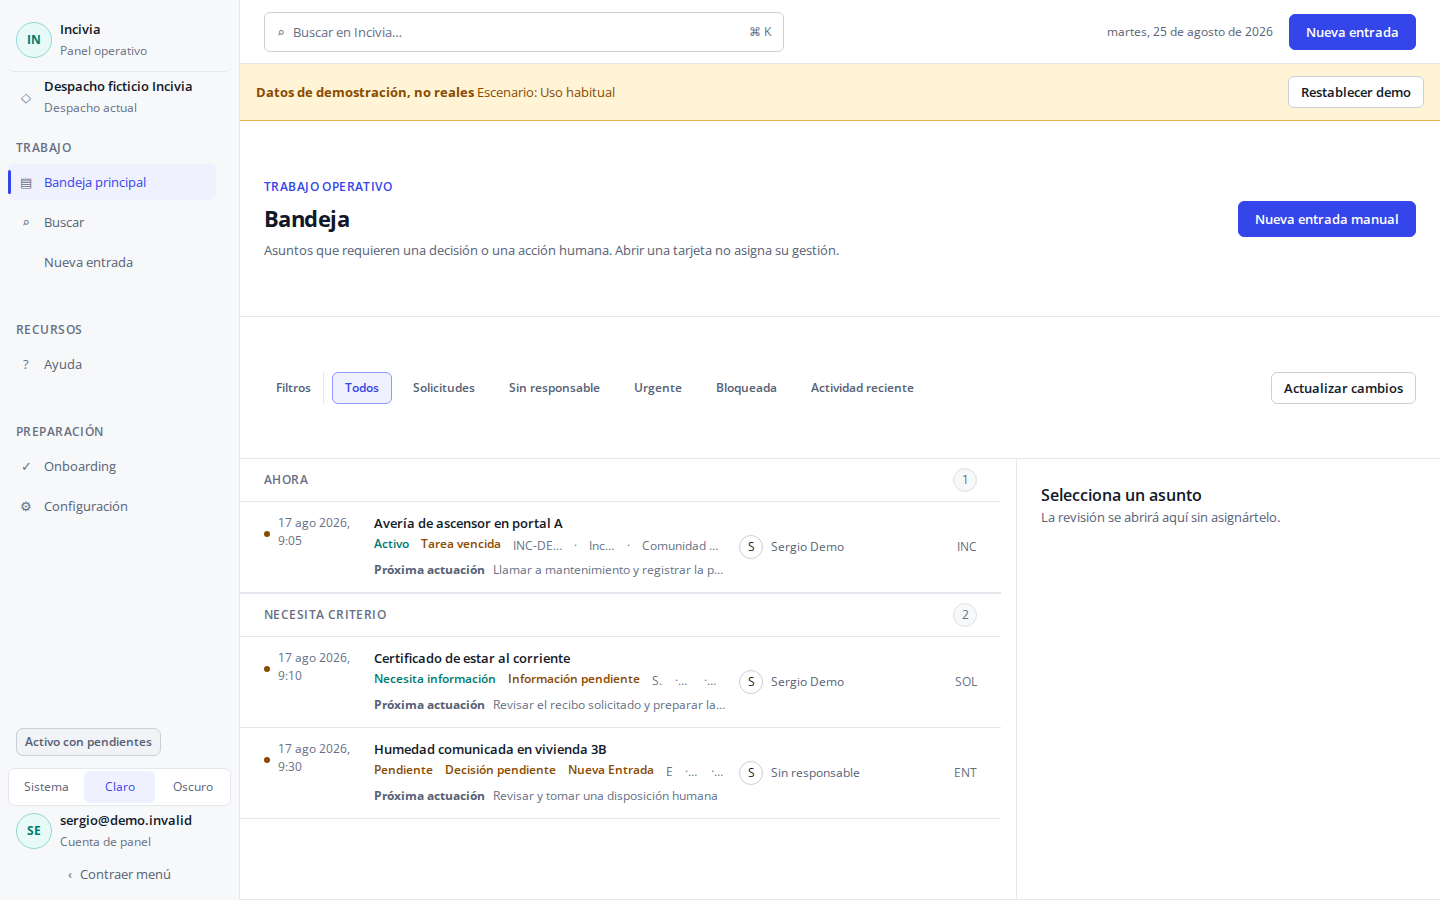1440x900 pixels.
Task: Click the S avatar in Avería de ascensor row
Action: click(751, 547)
